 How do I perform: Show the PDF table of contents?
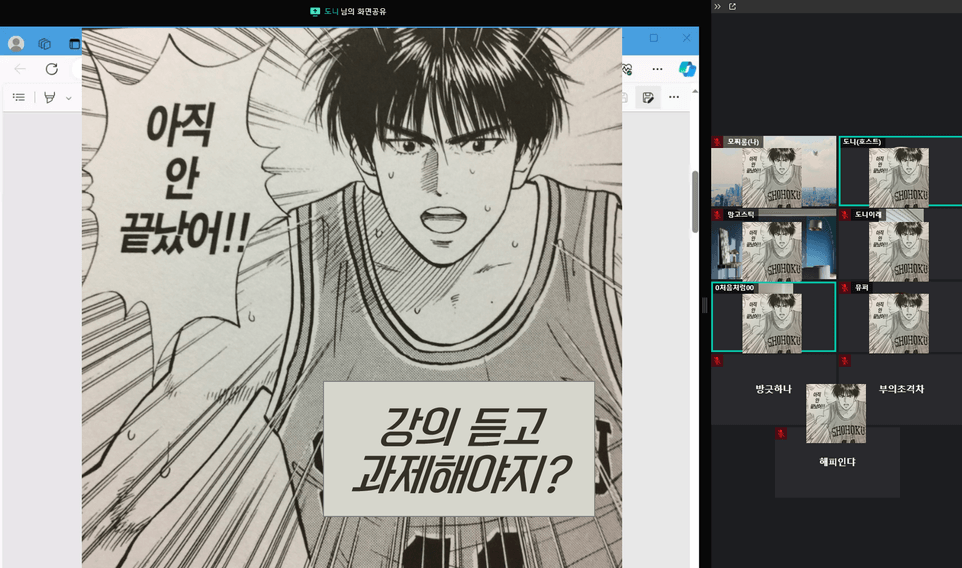pos(19,97)
